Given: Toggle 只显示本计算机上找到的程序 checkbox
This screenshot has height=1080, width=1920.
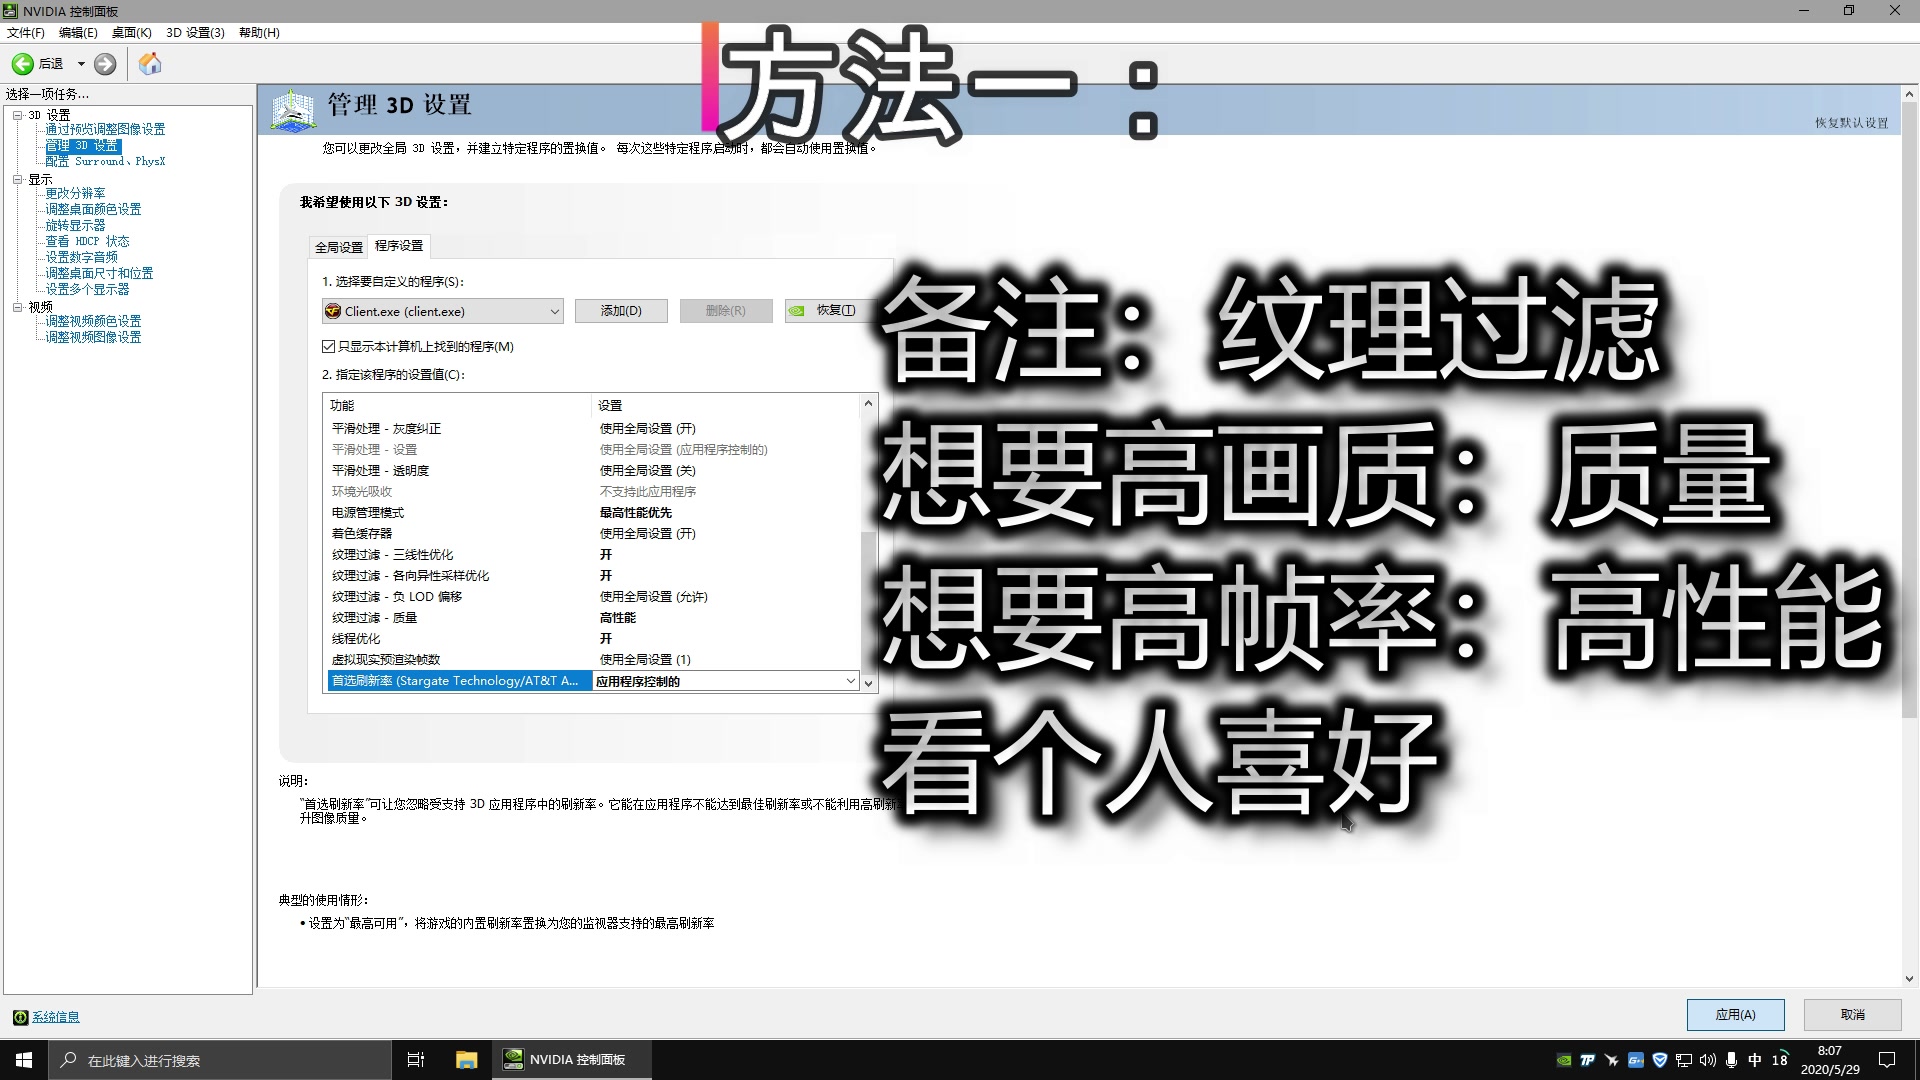Looking at the screenshot, I should (328, 346).
